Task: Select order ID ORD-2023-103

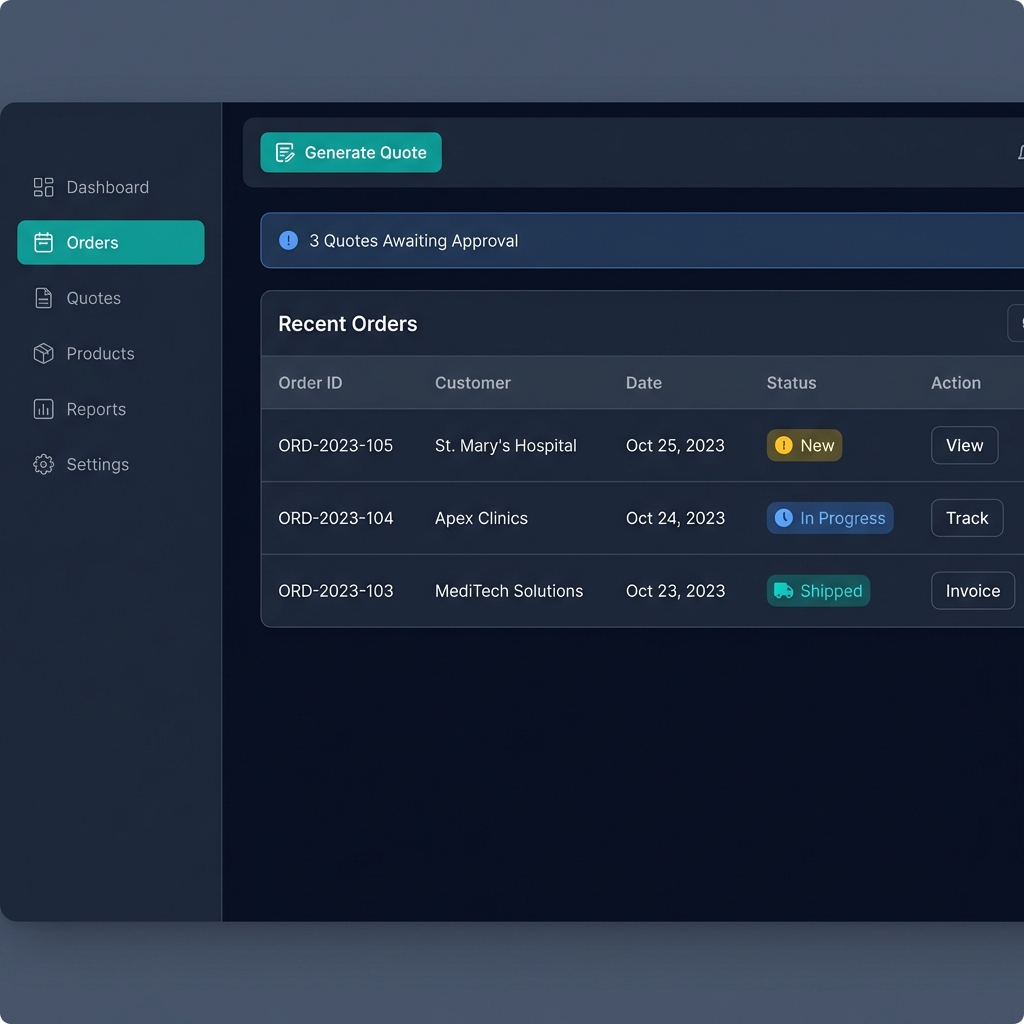Action: coord(336,590)
